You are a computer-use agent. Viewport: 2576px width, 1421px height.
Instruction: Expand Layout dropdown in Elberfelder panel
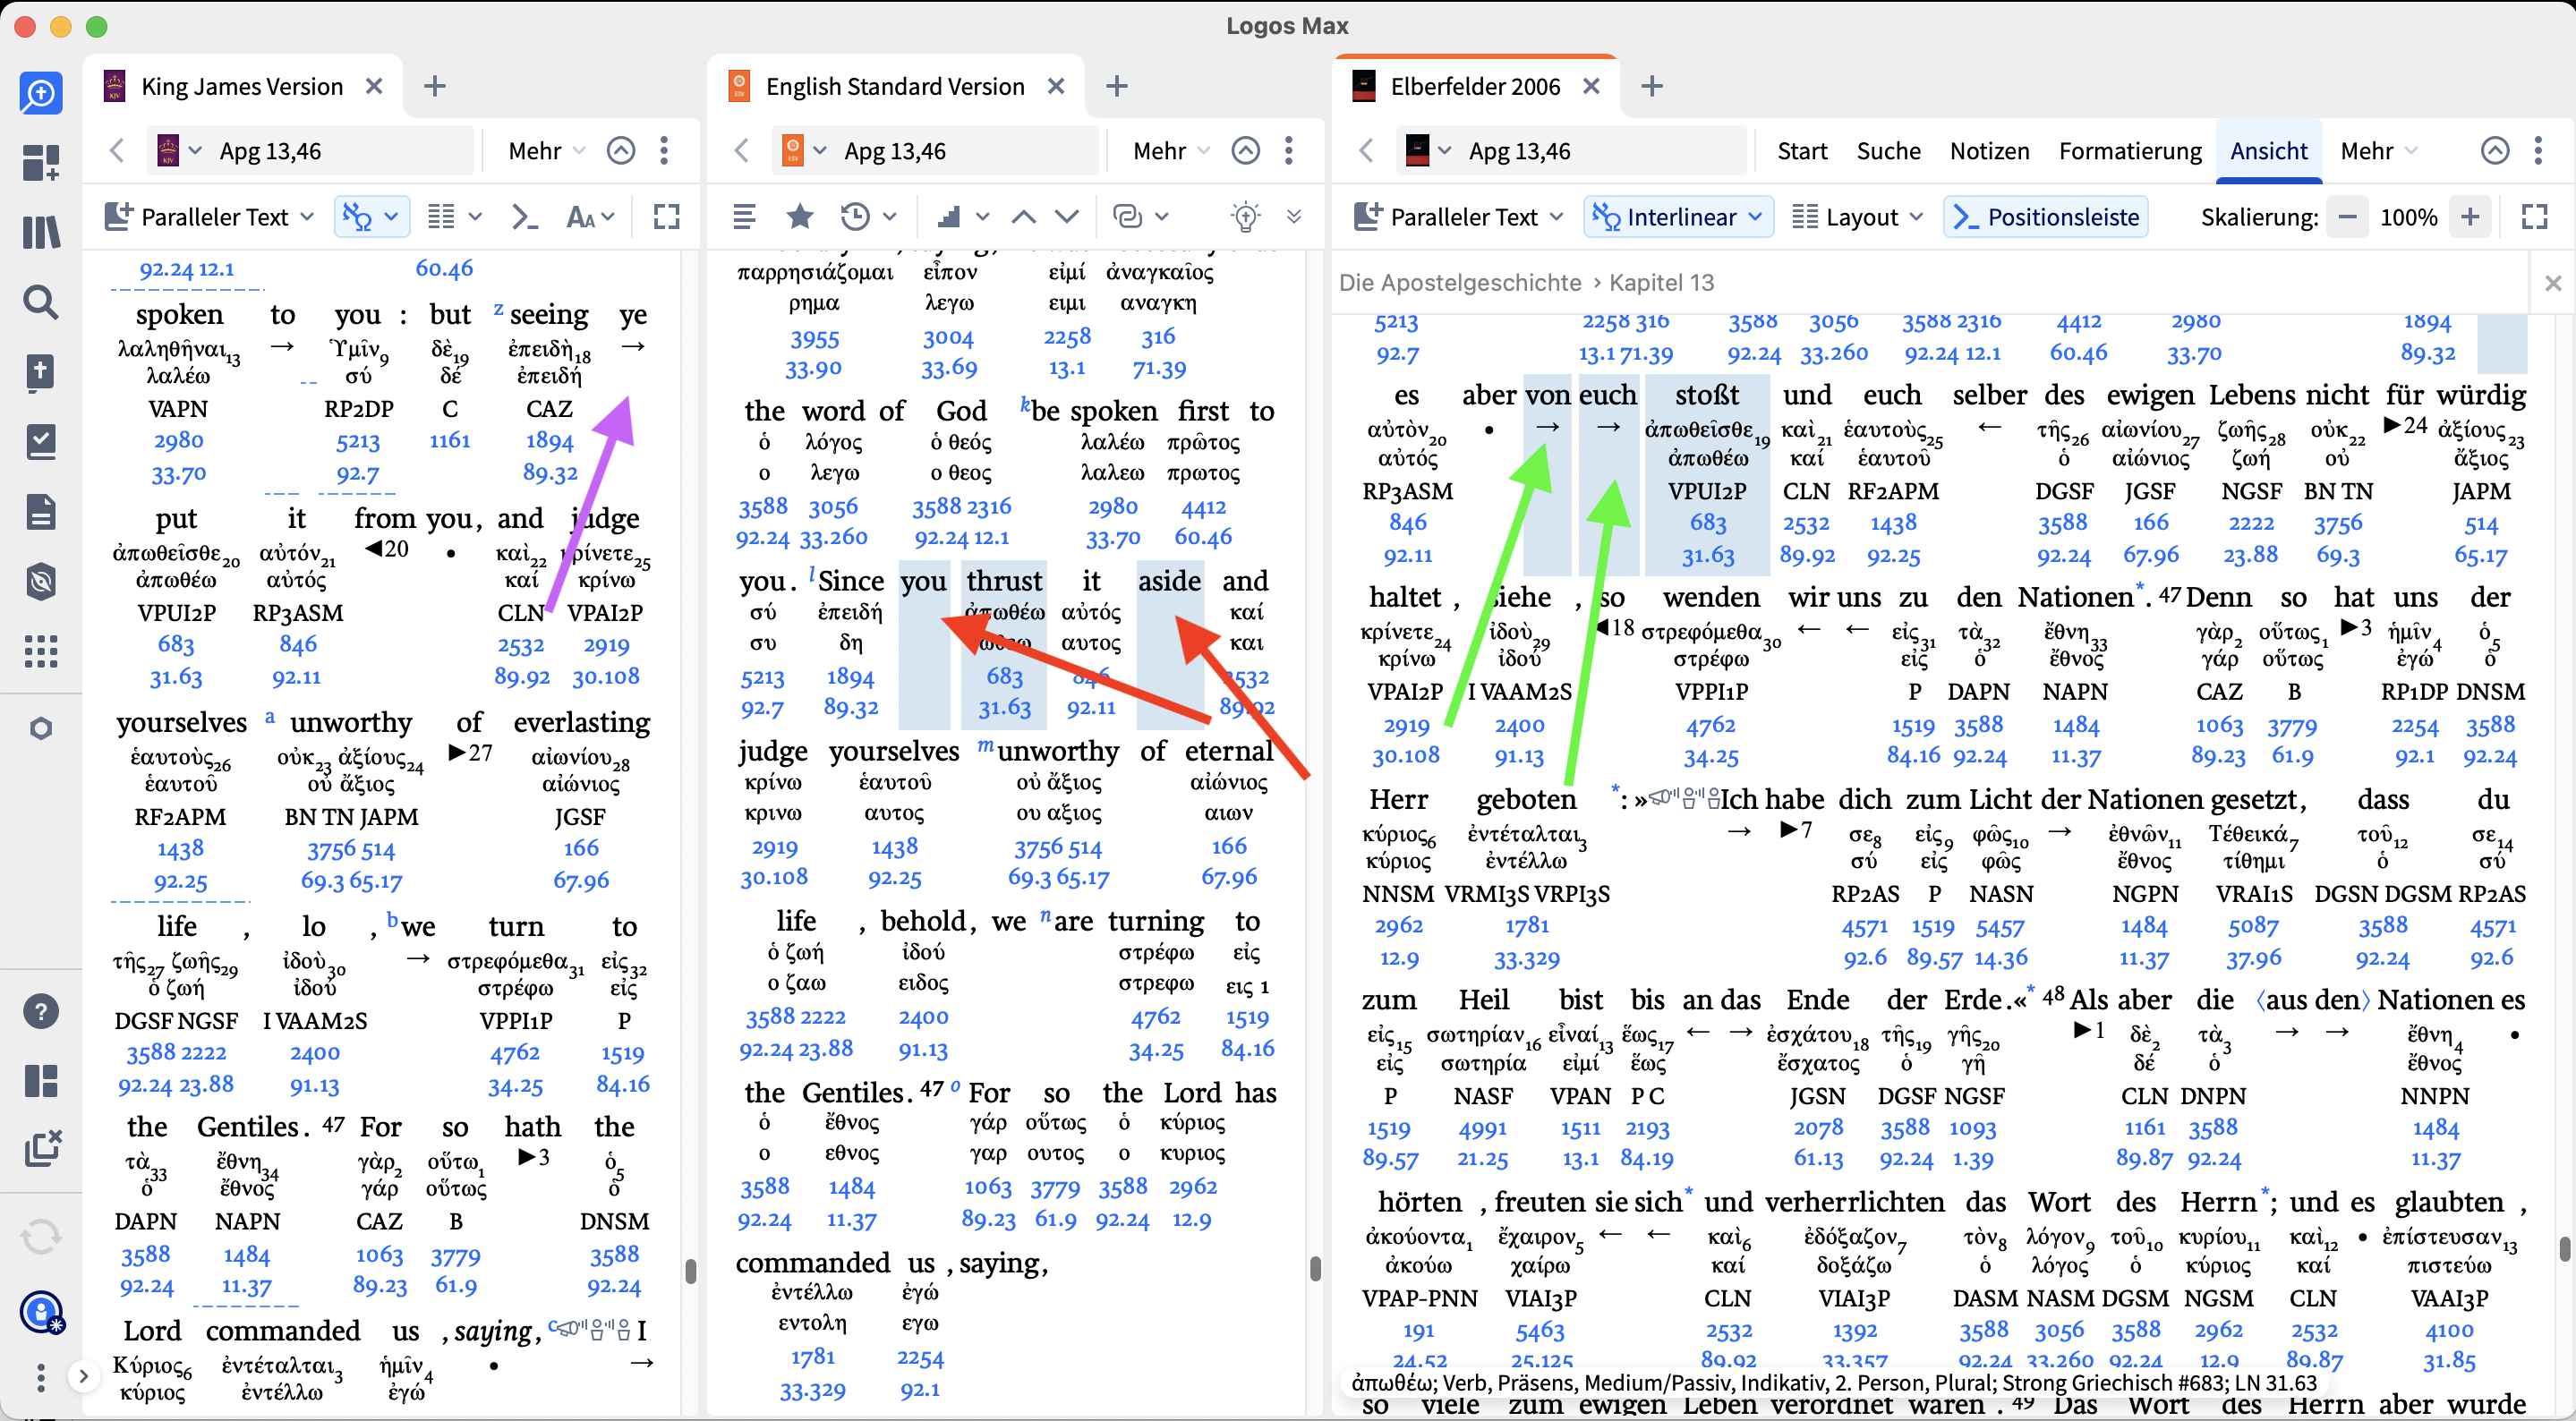1857,217
